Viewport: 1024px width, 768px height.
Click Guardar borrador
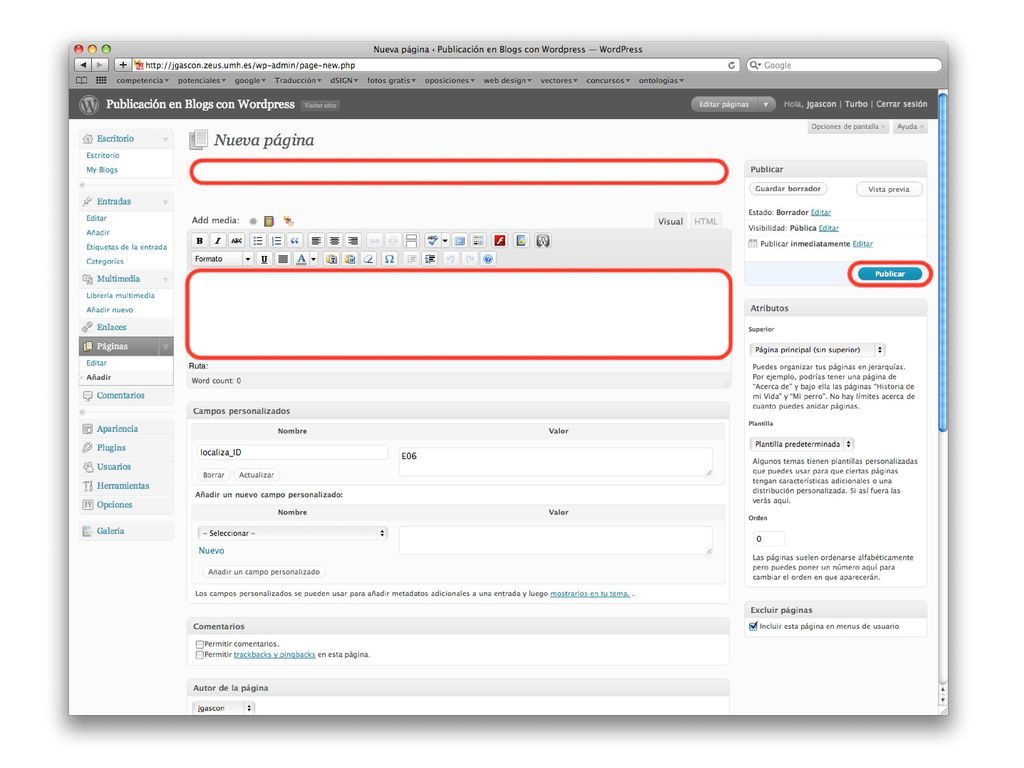coord(788,189)
